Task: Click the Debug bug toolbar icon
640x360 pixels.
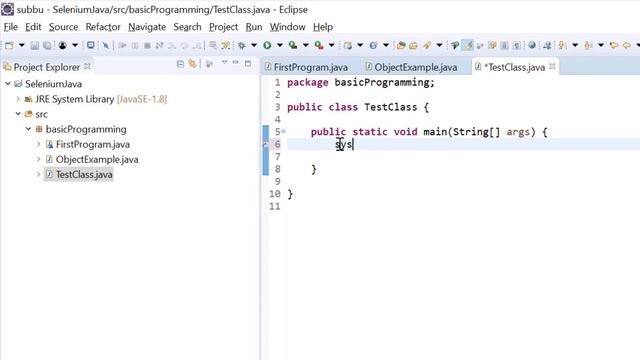Action: 242,45
